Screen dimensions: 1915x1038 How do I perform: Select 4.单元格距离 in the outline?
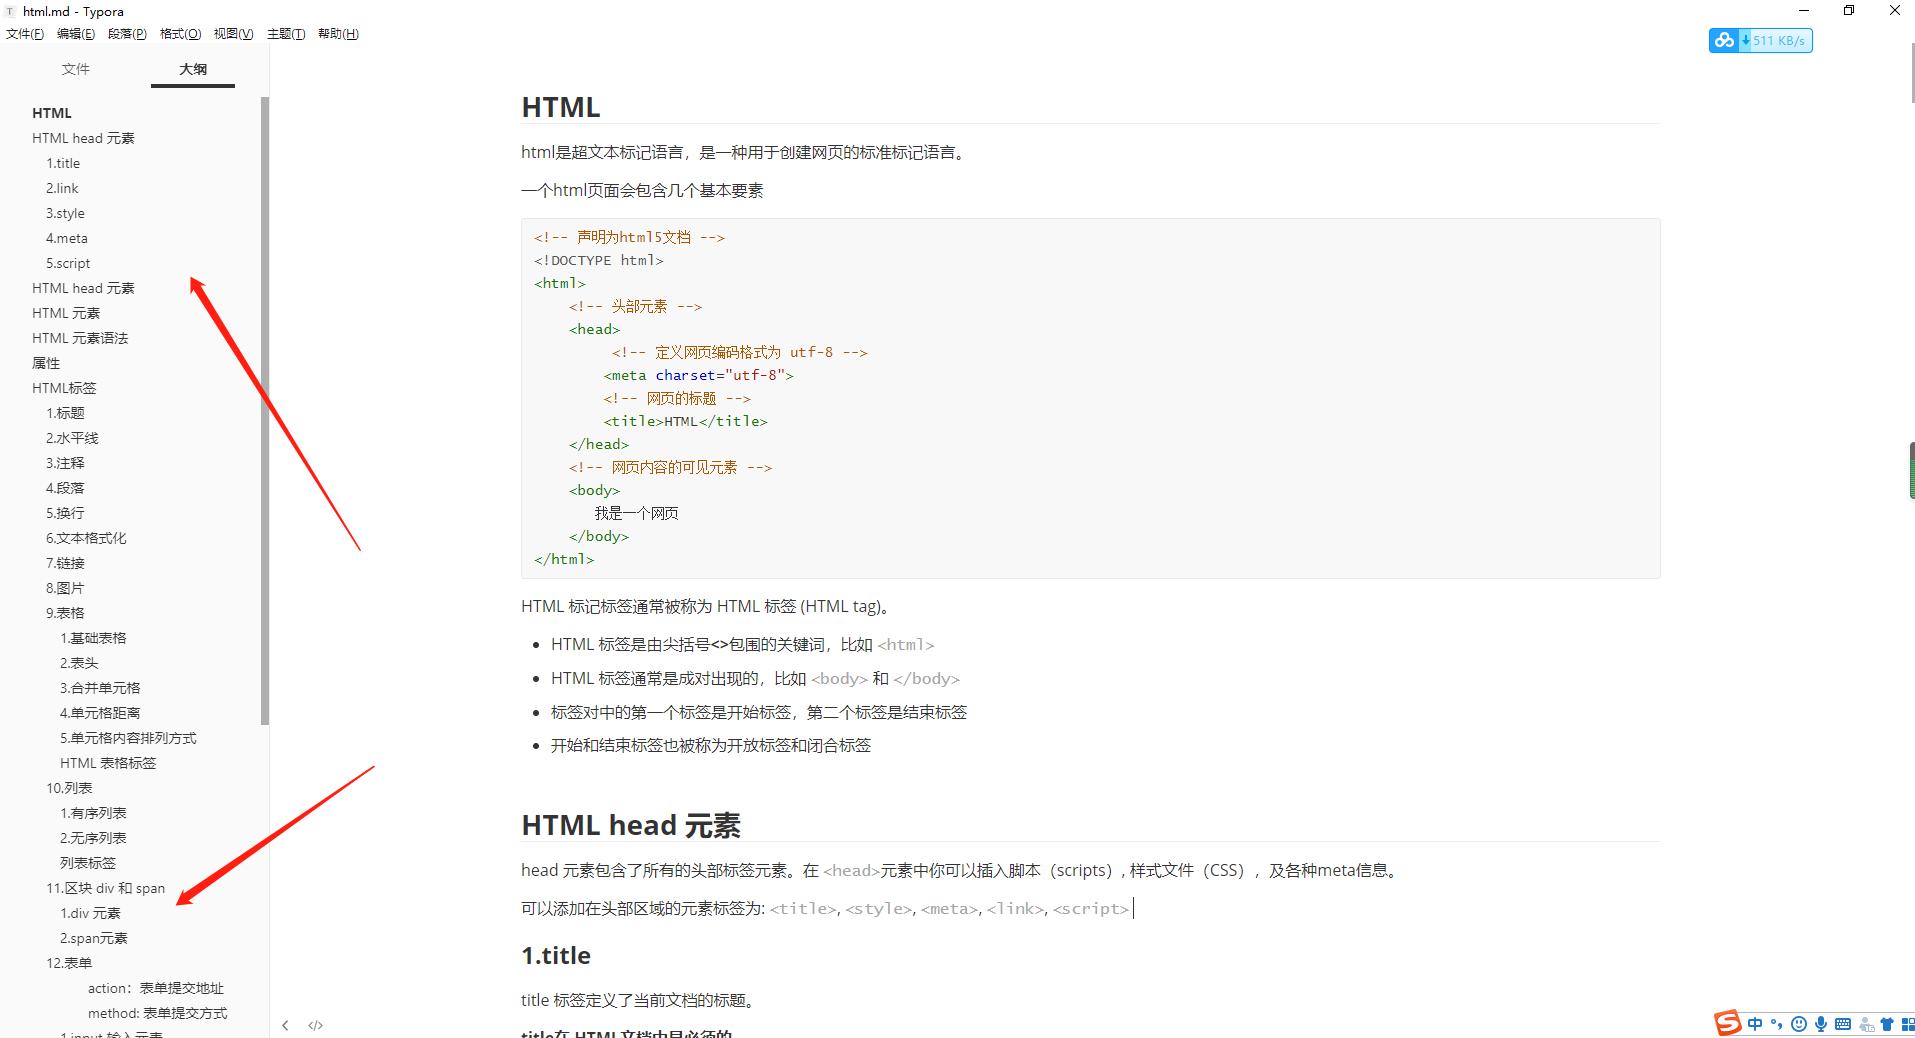point(100,713)
